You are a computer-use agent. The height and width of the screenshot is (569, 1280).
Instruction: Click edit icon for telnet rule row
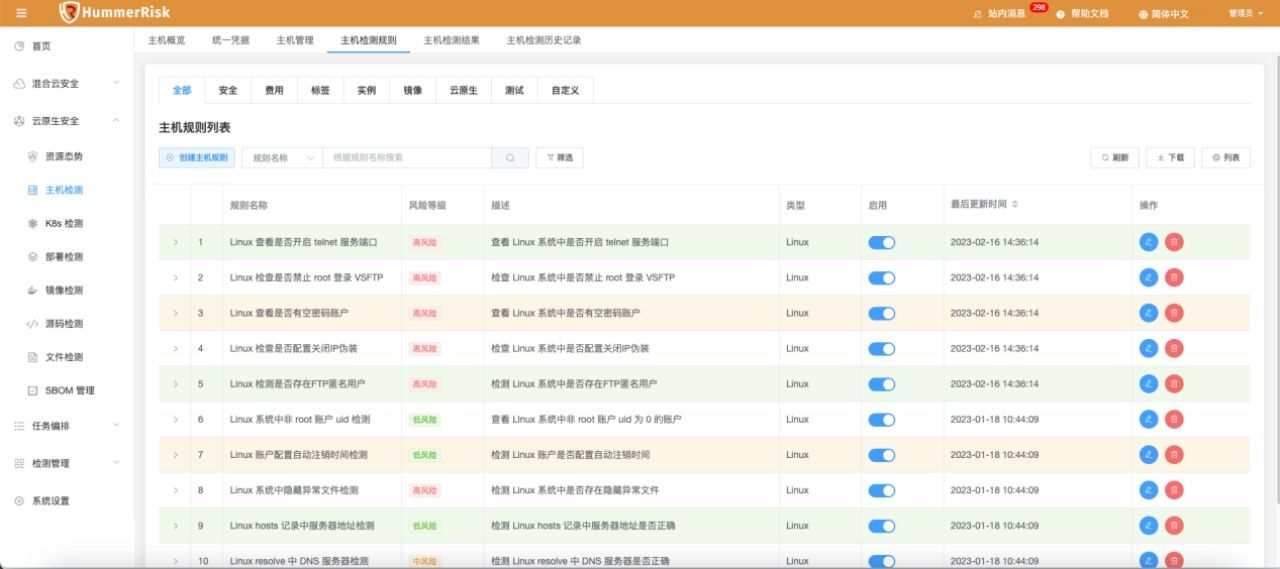click(x=1149, y=242)
